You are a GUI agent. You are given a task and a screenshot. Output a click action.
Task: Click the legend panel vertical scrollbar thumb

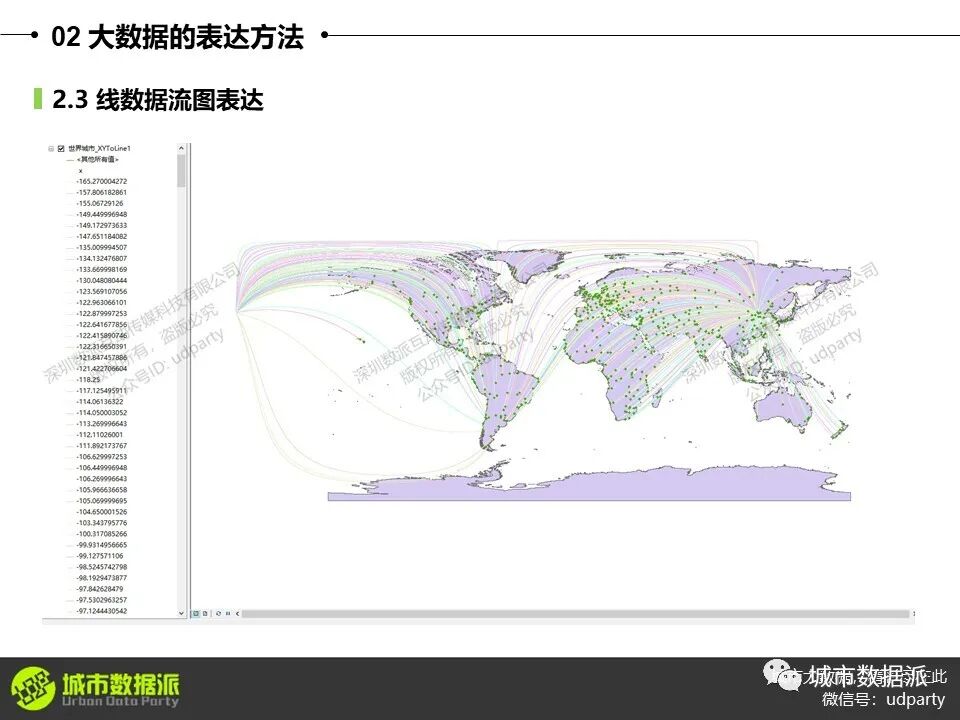pyautogui.click(x=181, y=170)
